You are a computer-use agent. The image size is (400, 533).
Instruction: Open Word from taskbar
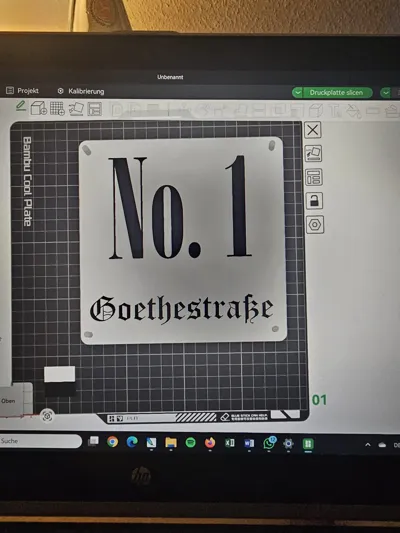249,443
